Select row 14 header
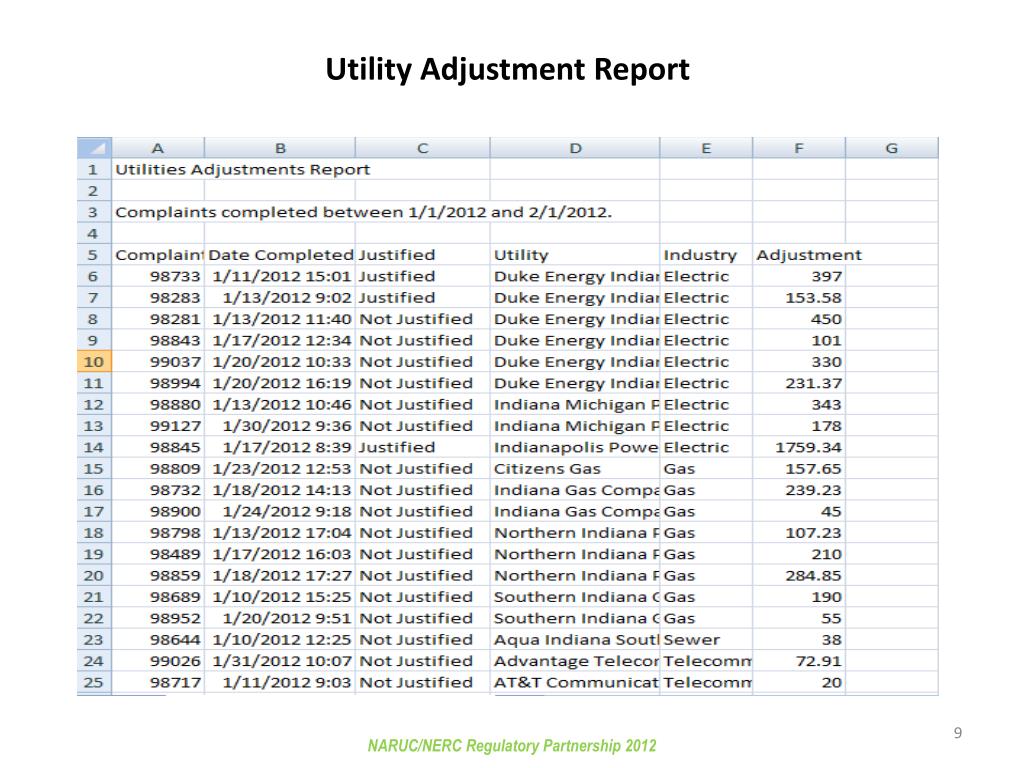 94,447
